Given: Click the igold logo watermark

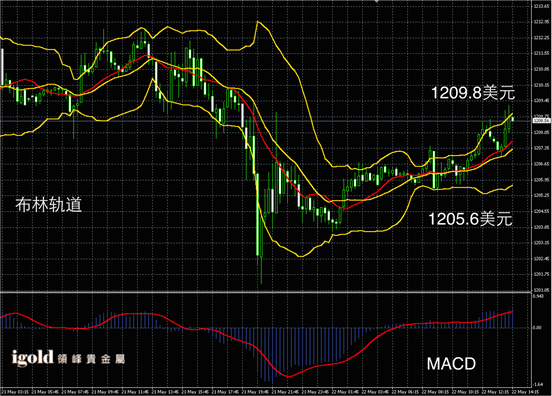Looking at the screenshot, I should (x=68, y=358).
